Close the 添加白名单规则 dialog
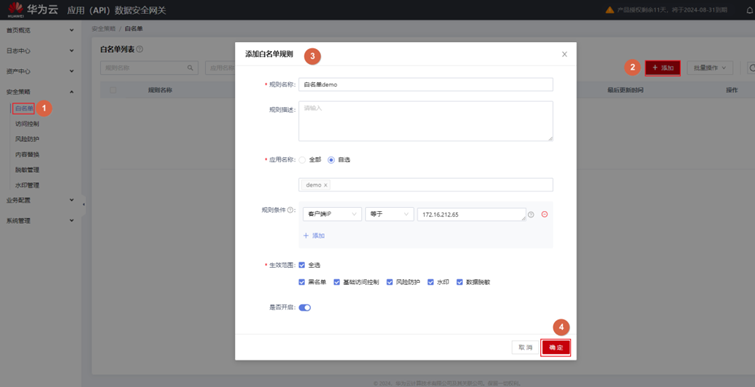 (x=564, y=54)
